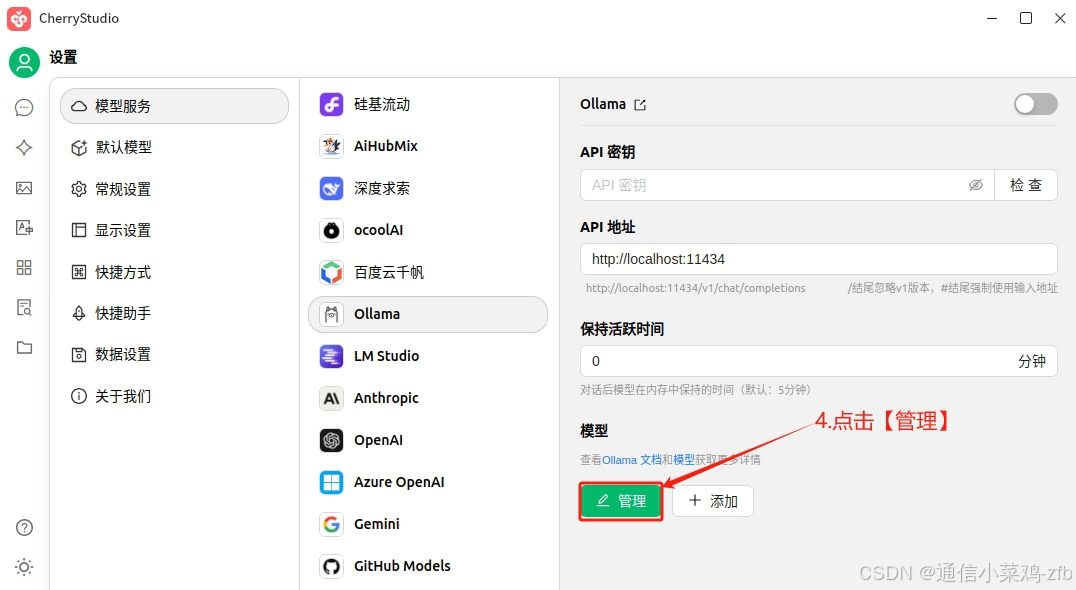This screenshot has width=1076, height=590.
Task: Open the user avatar icon
Action: pyautogui.click(x=24, y=62)
